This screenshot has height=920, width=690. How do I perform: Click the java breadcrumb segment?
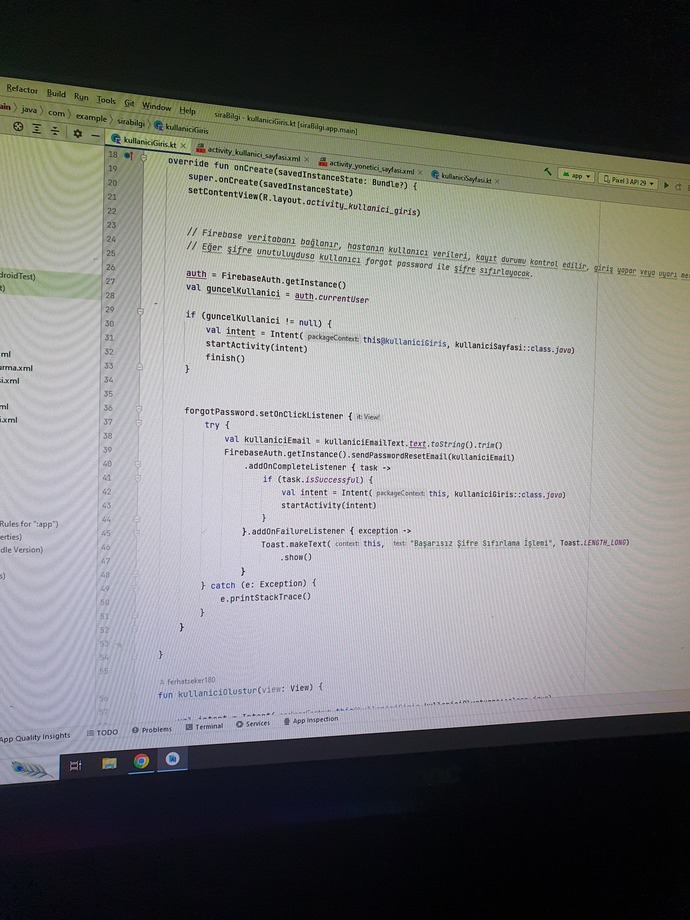(29, 110)
